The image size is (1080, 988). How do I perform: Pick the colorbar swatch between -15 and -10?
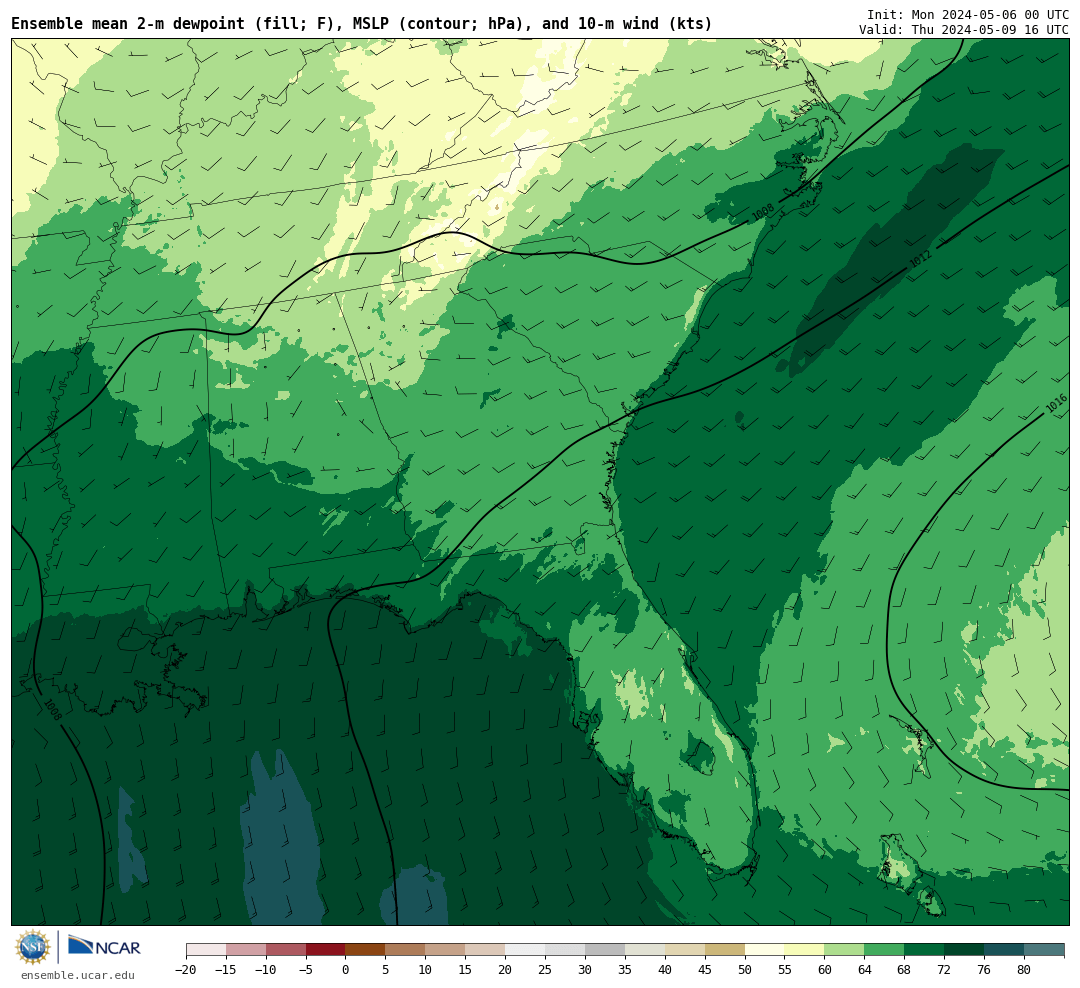[x=246, y=950]
